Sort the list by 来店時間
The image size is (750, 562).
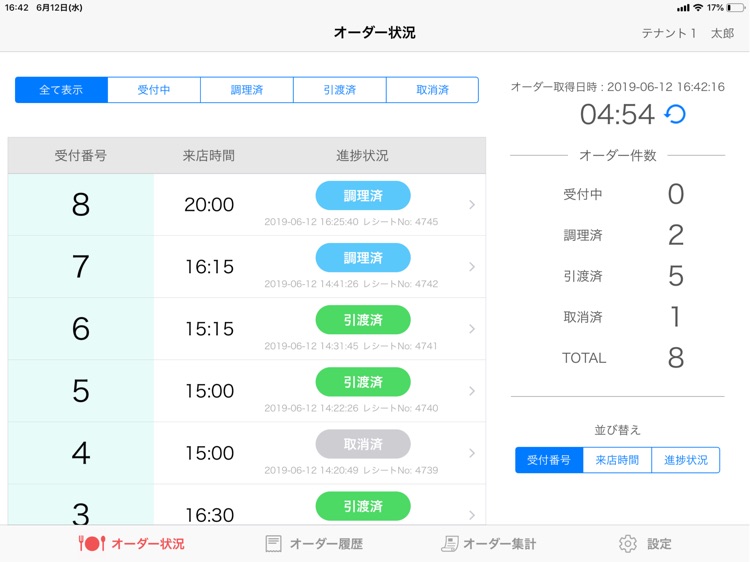pyautogui.click(x=617, y=460)
